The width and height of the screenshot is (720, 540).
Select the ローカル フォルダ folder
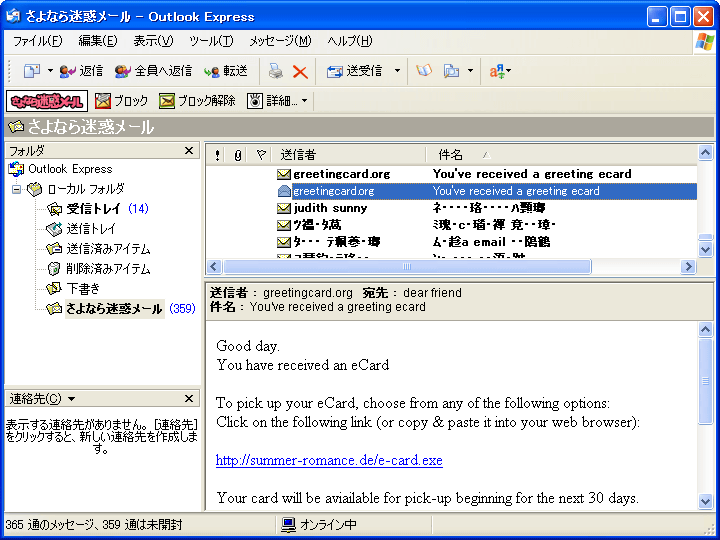[x=86, y=189]
